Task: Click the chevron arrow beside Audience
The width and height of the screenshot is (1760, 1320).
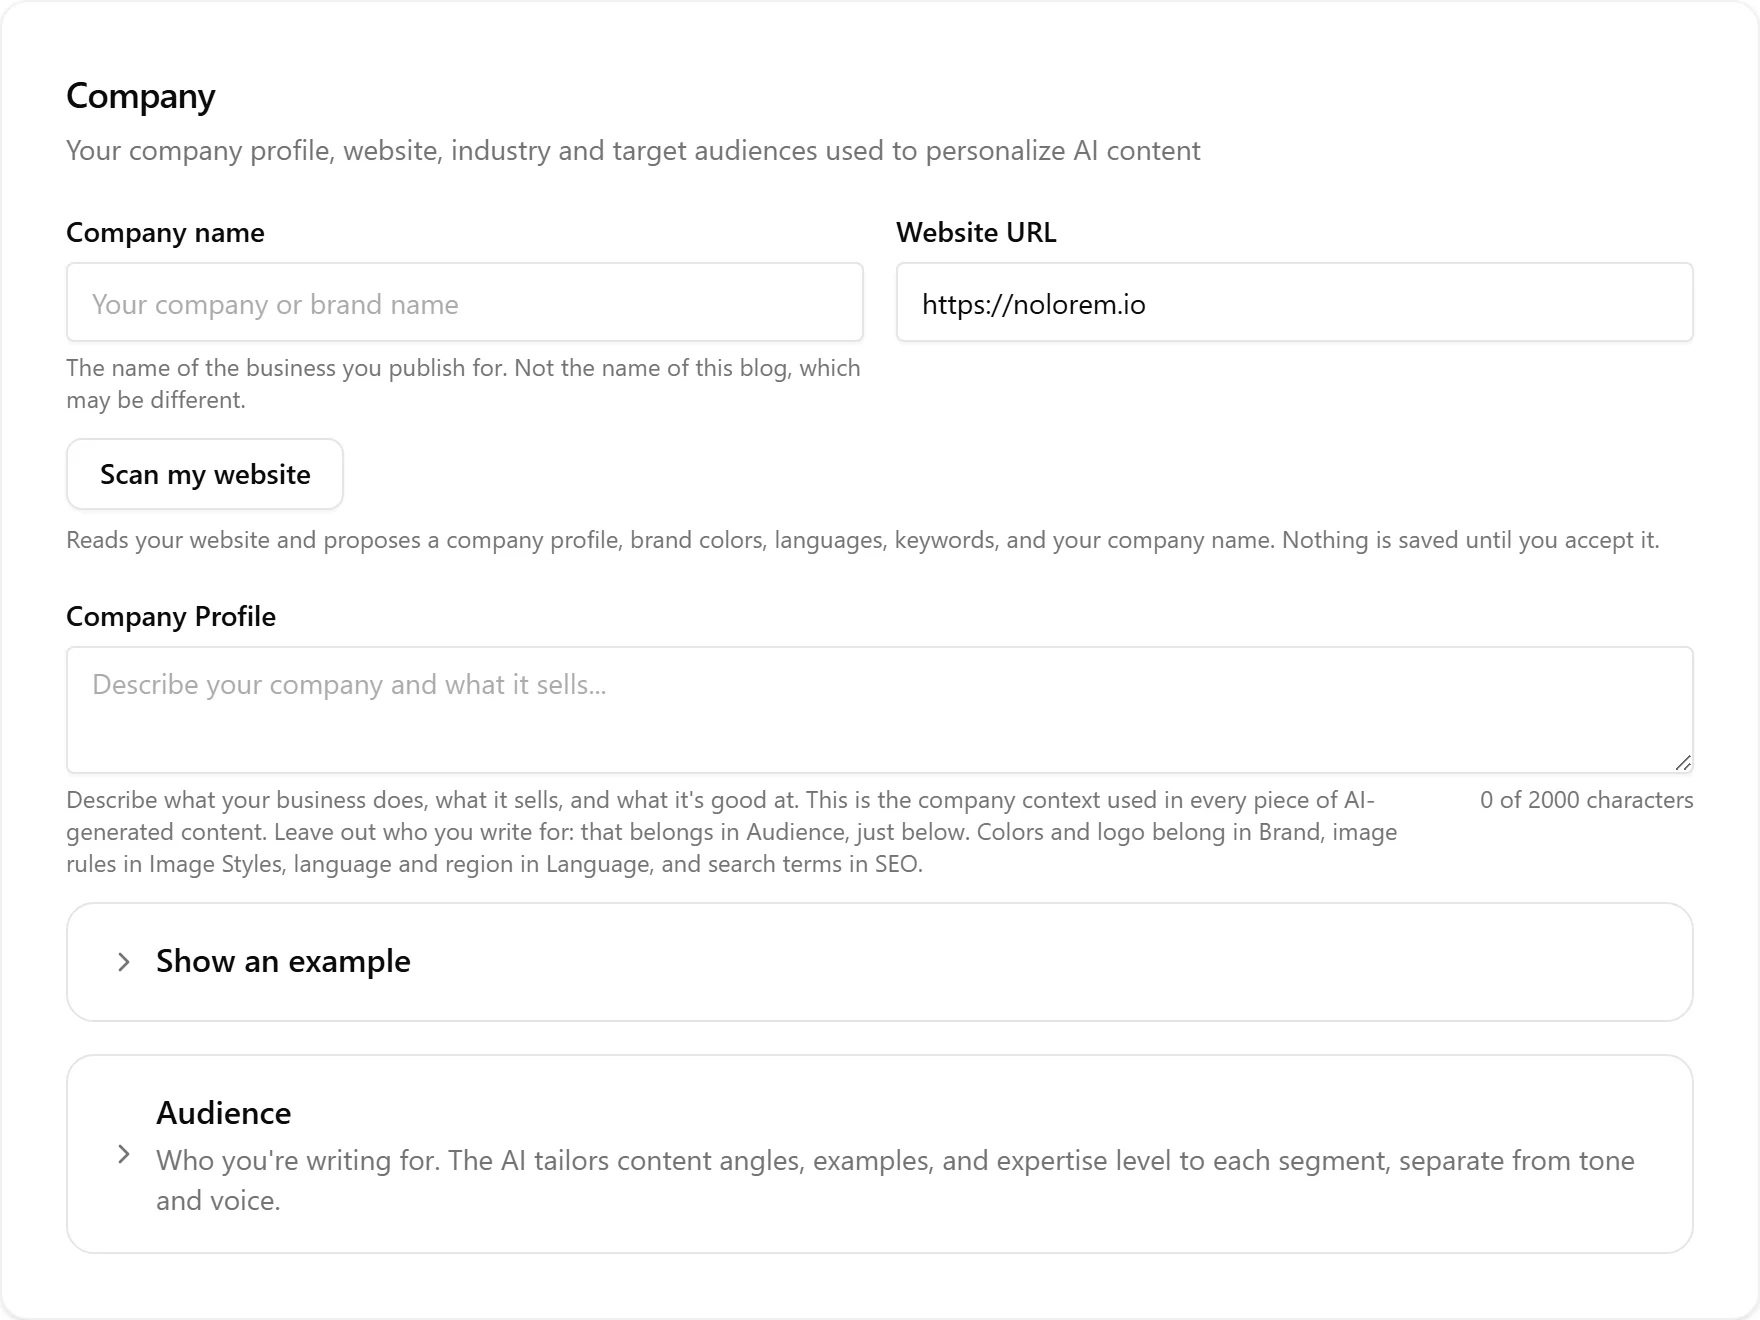Action: coord(124,1154)
